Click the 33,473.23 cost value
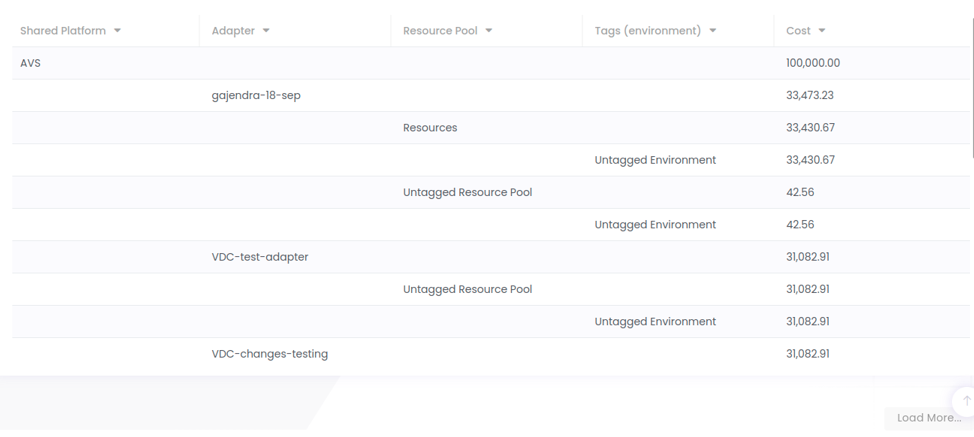 click(x=810, y=96)
